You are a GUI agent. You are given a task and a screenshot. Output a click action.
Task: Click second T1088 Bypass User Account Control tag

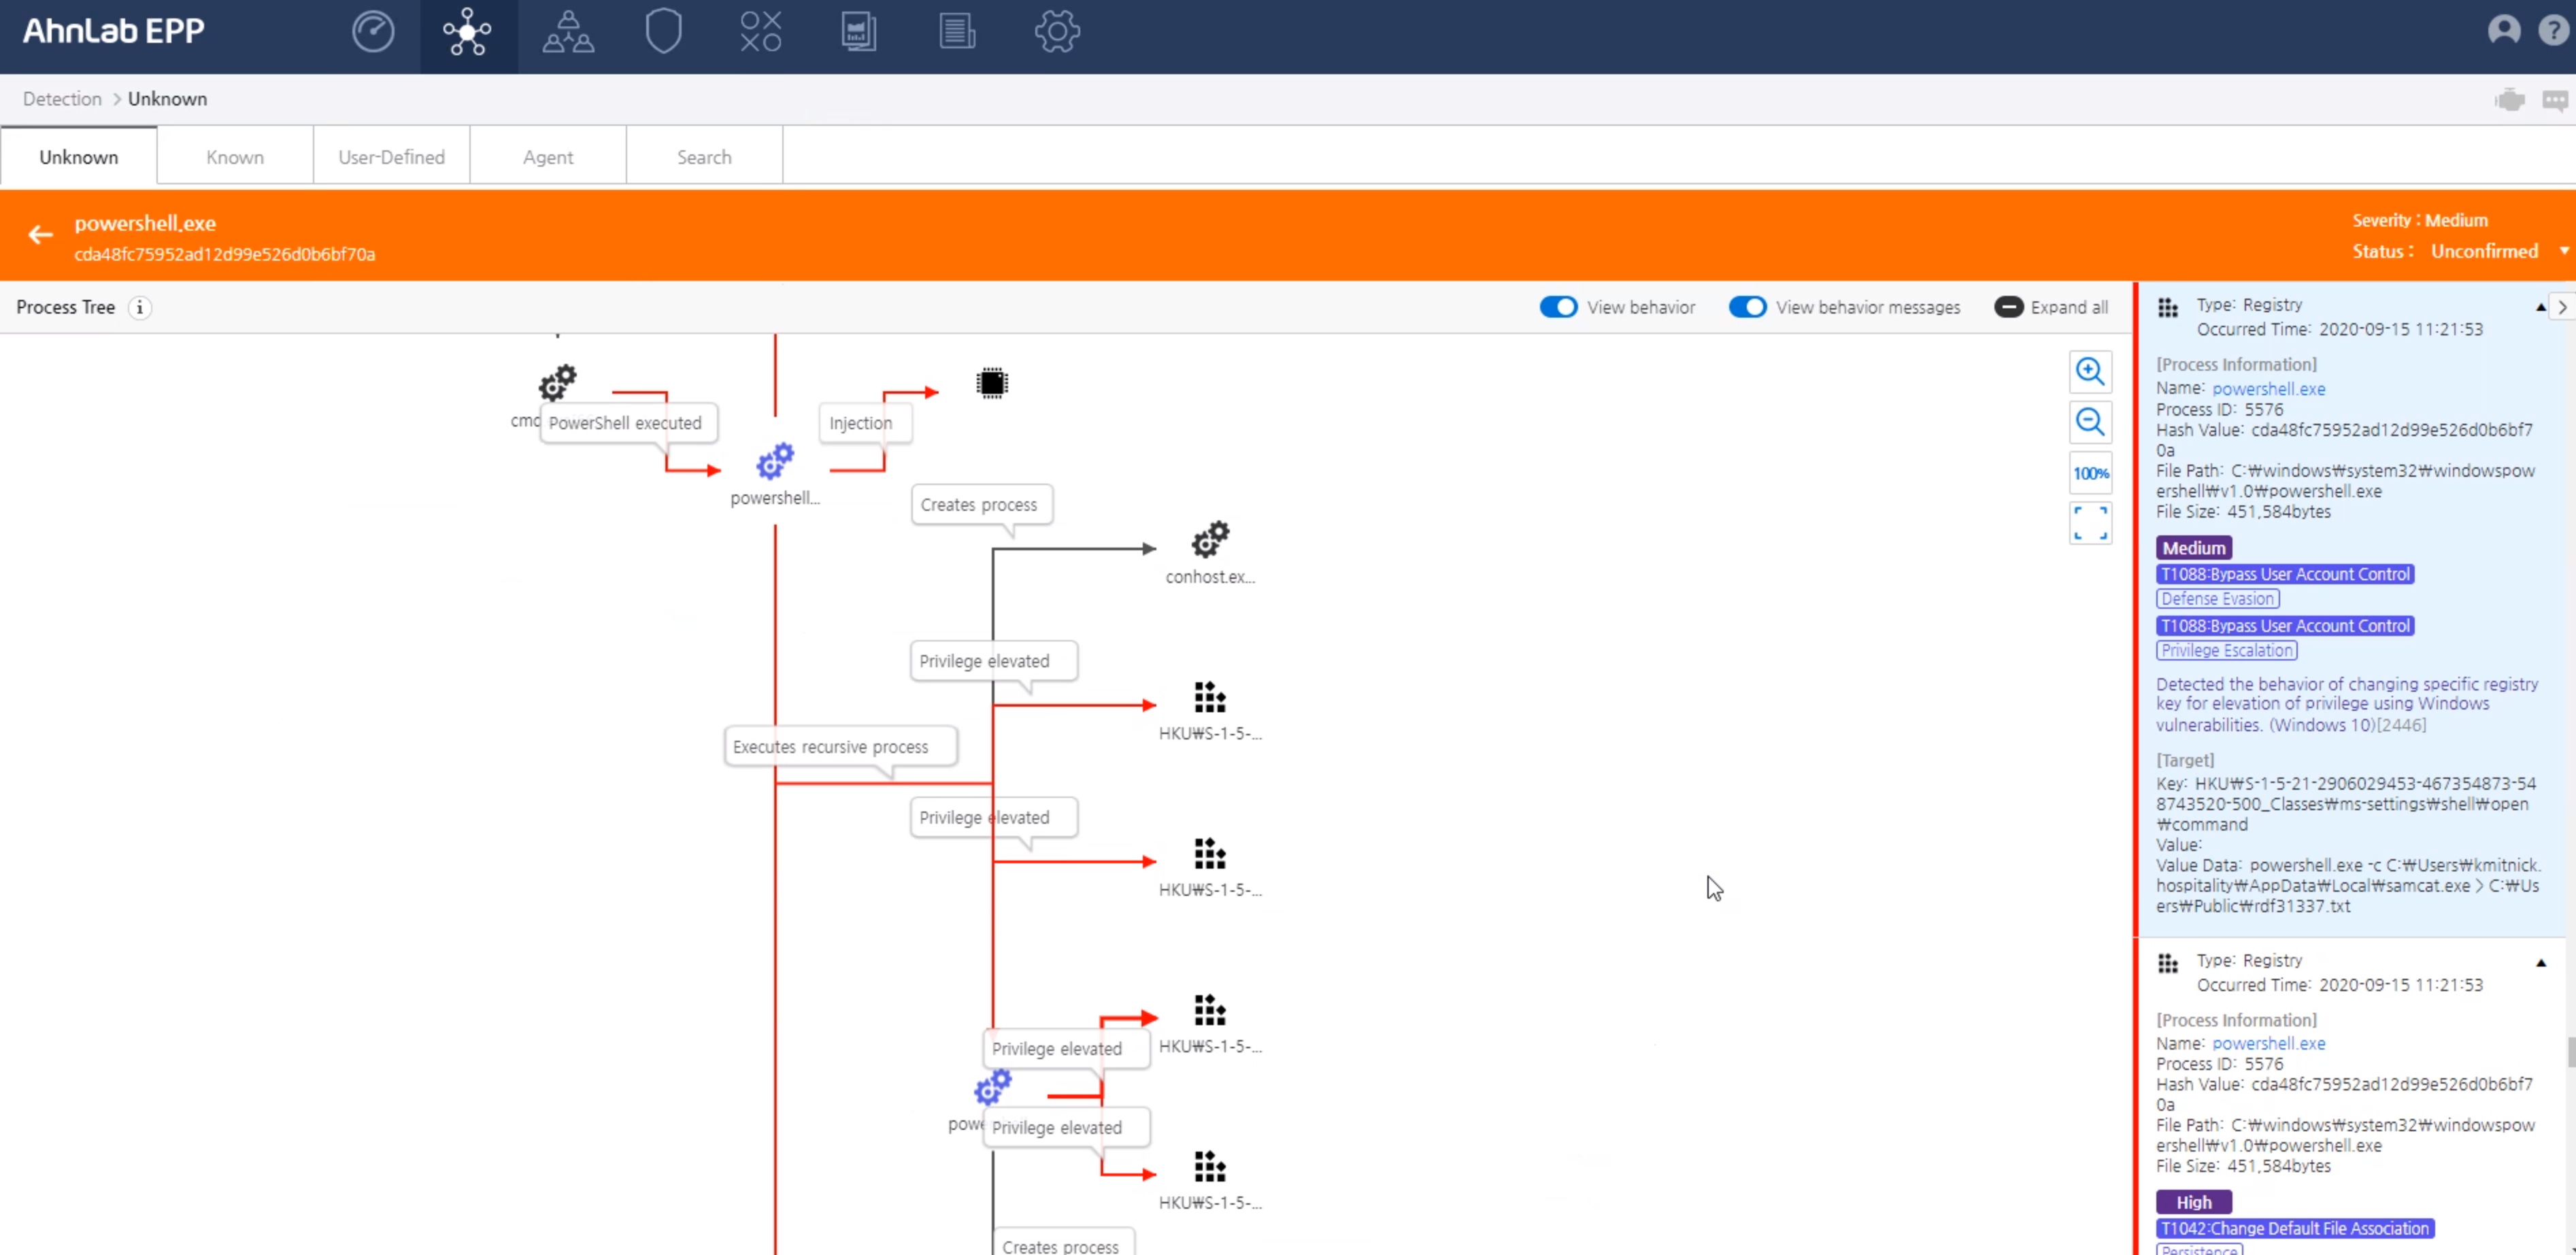pos(2284,625)
